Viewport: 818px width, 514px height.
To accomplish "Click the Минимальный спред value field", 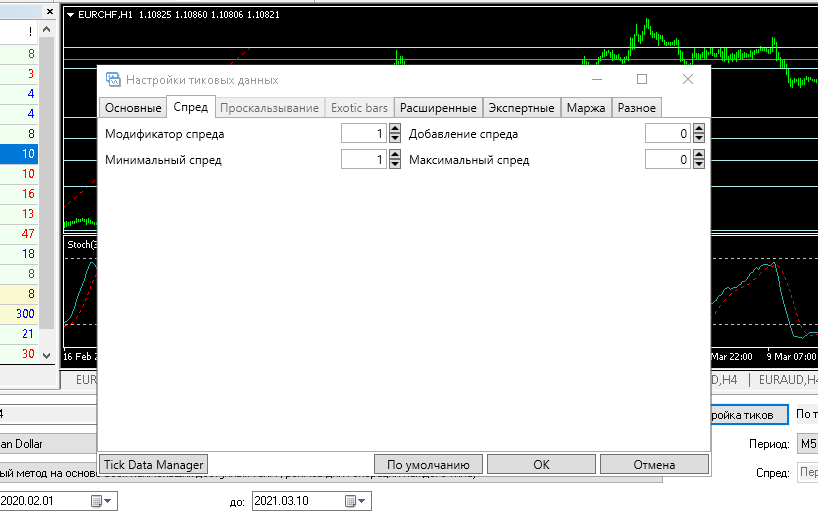I will tap(364, 160).
